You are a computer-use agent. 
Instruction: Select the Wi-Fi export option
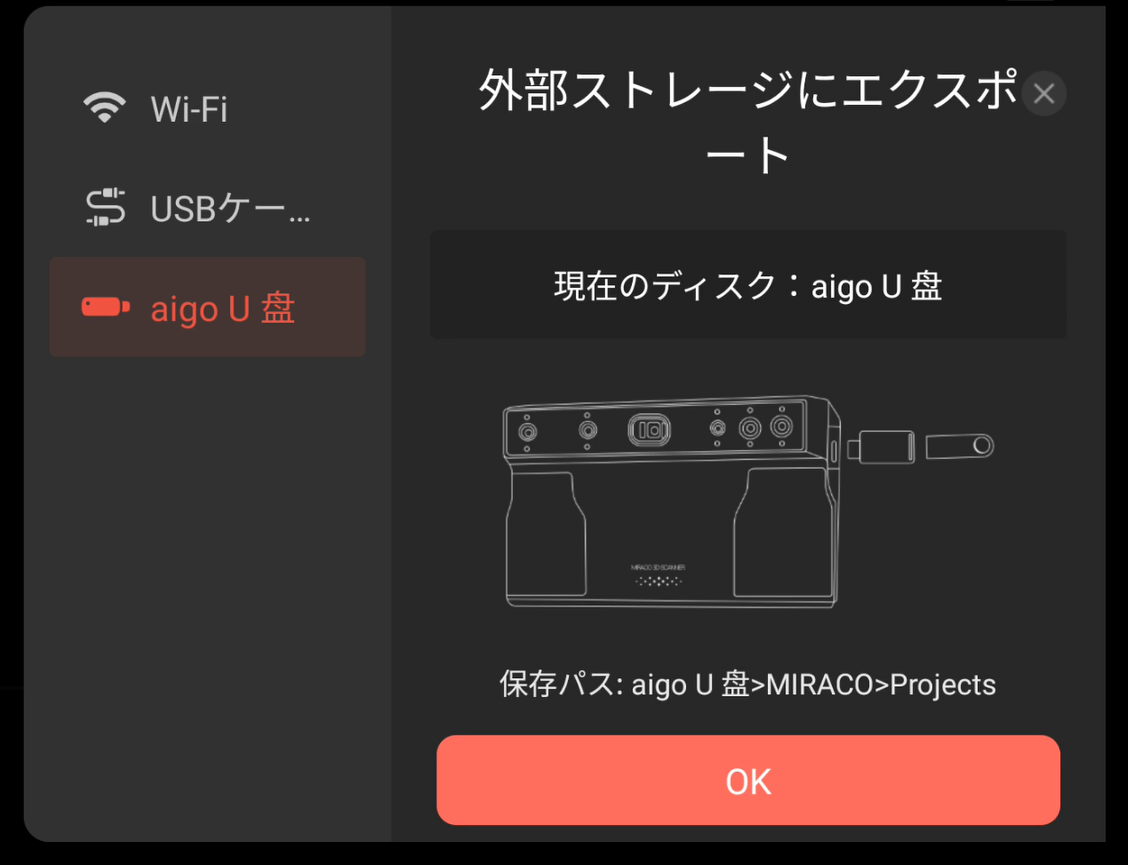tap(207, 109)
